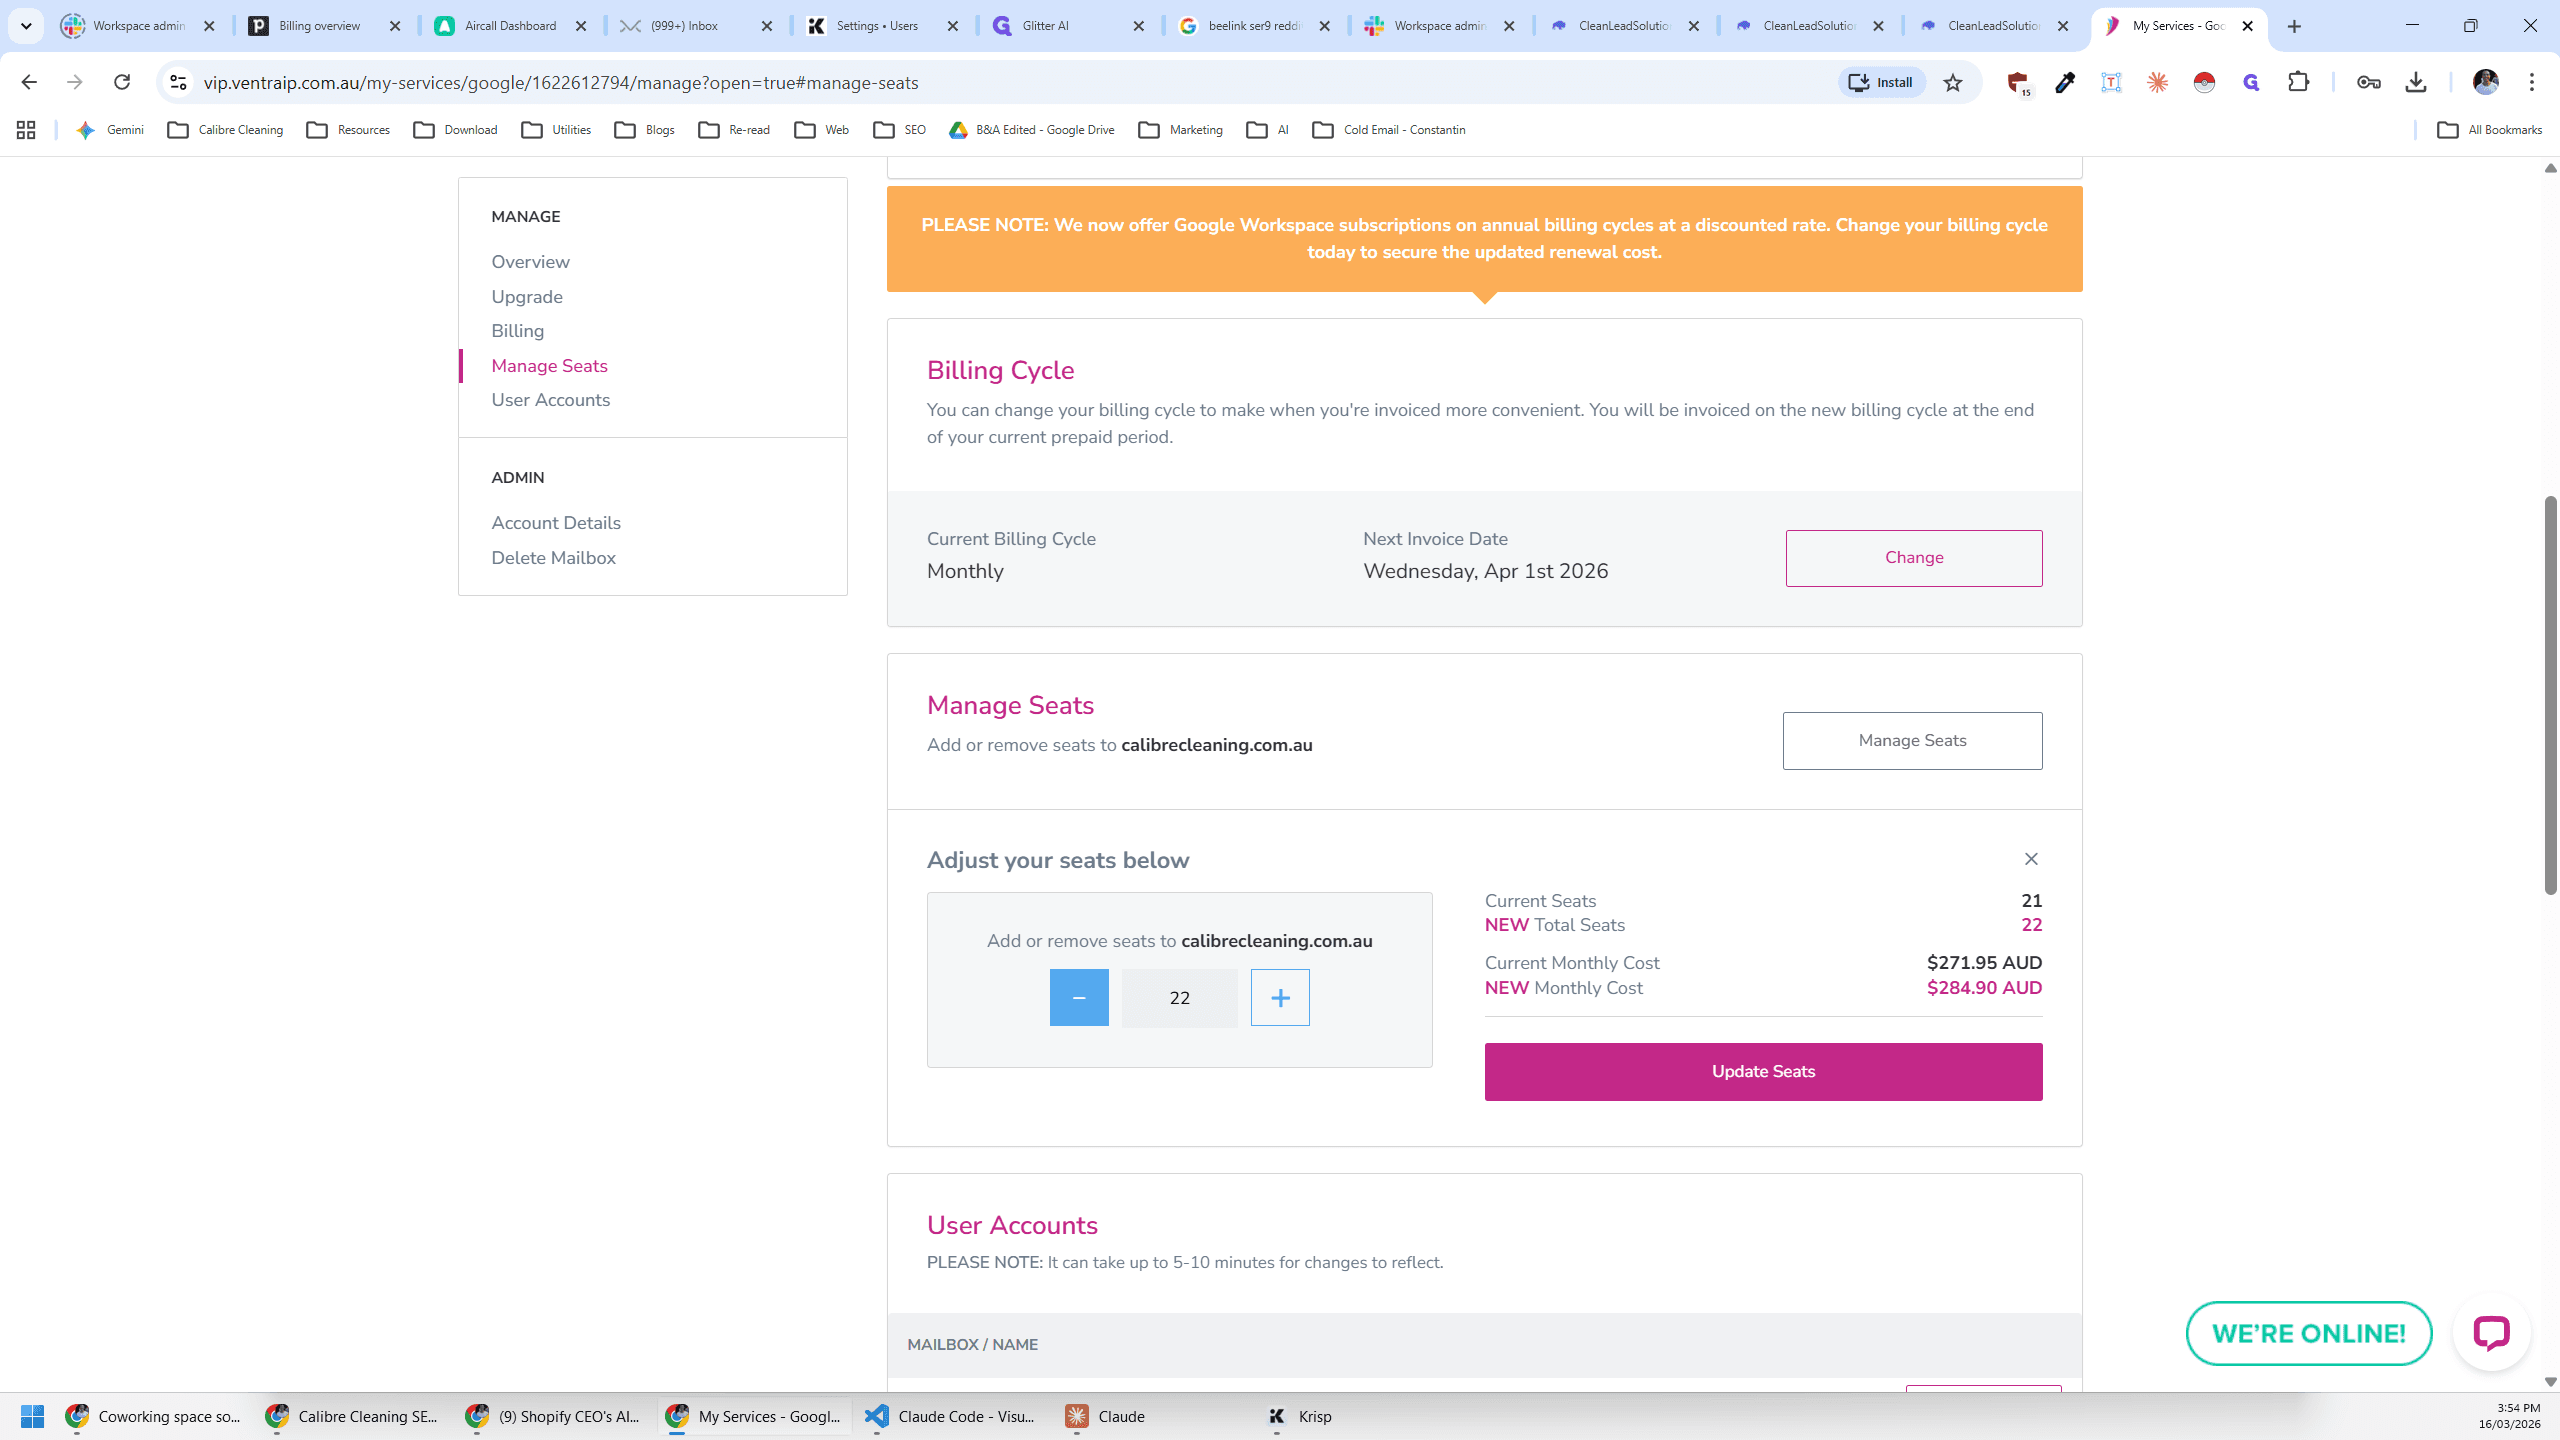Open Krisp from the taskbar
The image size is (2560, 1440).
click(1300, 1416)
